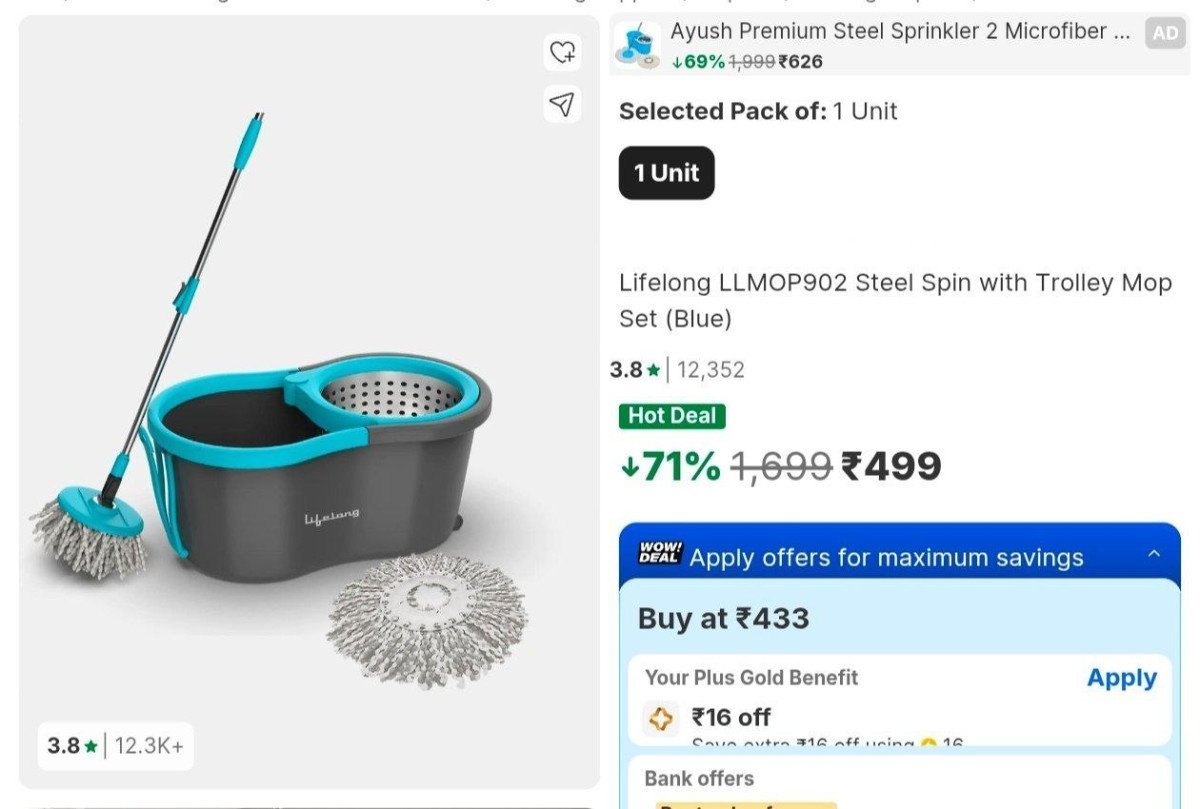Click the Buy at ₹433 offer text

pos(723,619)
